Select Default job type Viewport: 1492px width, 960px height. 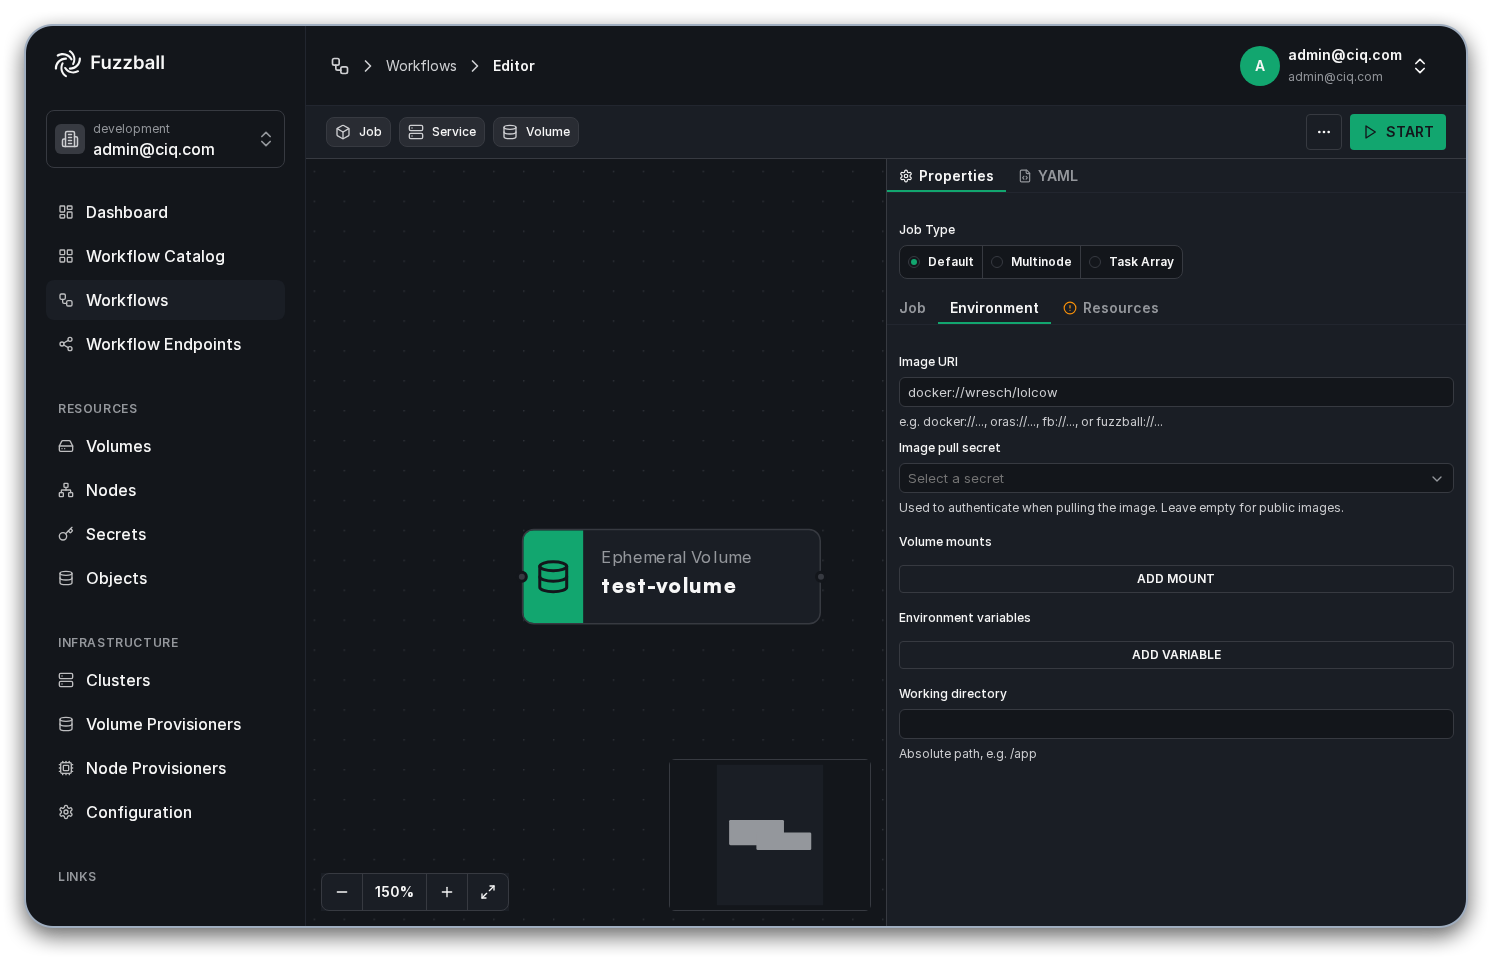pyautogui.click(x=941, y=262)
